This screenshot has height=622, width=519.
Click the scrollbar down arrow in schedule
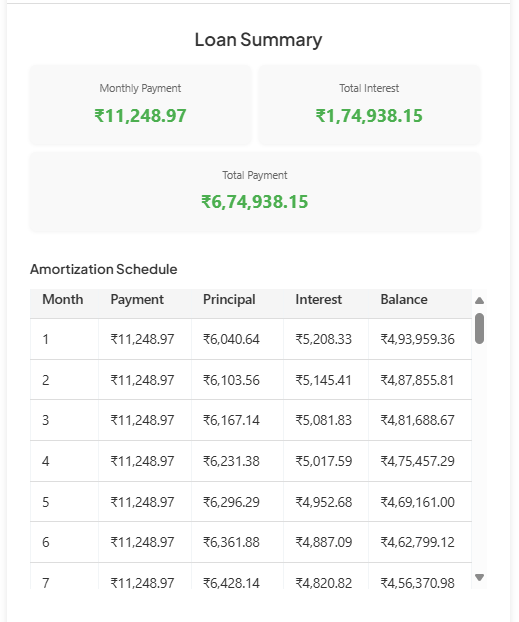point(479,578)
